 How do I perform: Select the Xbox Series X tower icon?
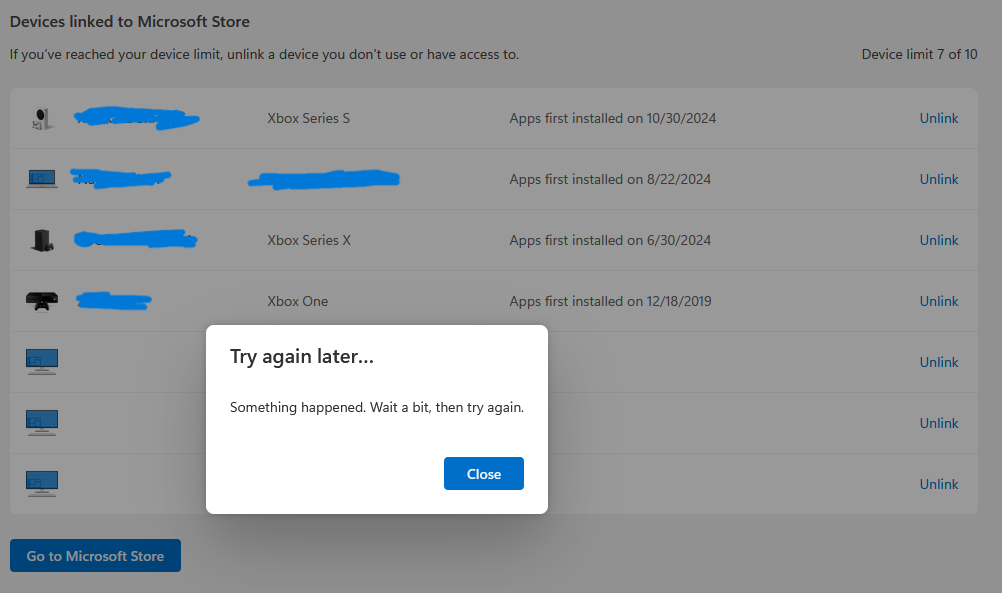tap(41, 239)
